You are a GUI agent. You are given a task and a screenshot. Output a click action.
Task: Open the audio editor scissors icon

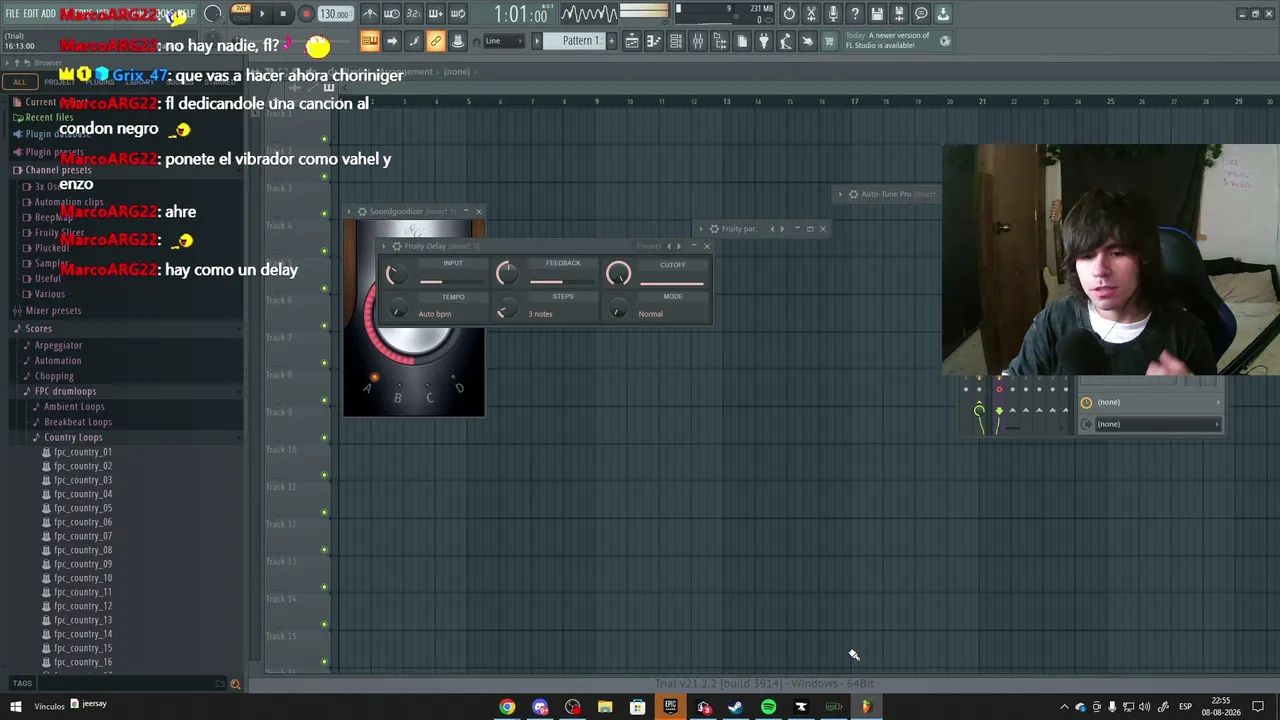(811, 14)
